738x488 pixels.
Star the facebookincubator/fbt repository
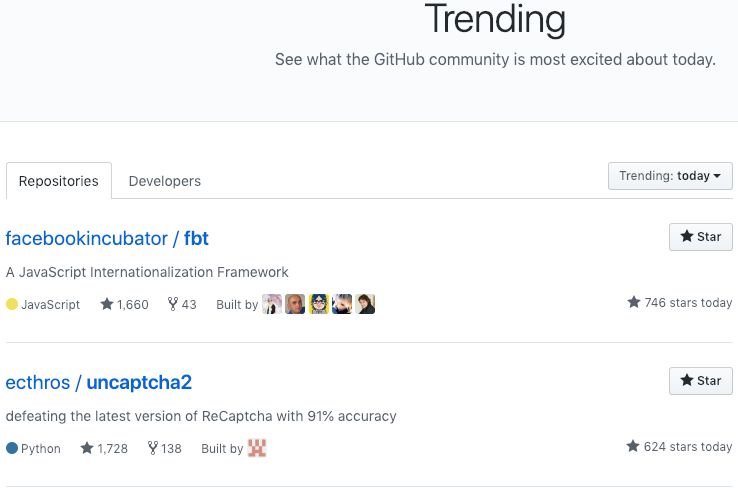click(700, 237)
